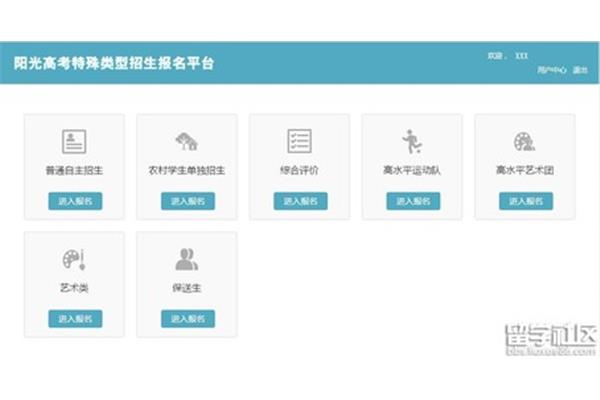600x400 pixels.
Task: Click the 阳光高考特殊类型招生报名平台 title
Action: (114, 63)
